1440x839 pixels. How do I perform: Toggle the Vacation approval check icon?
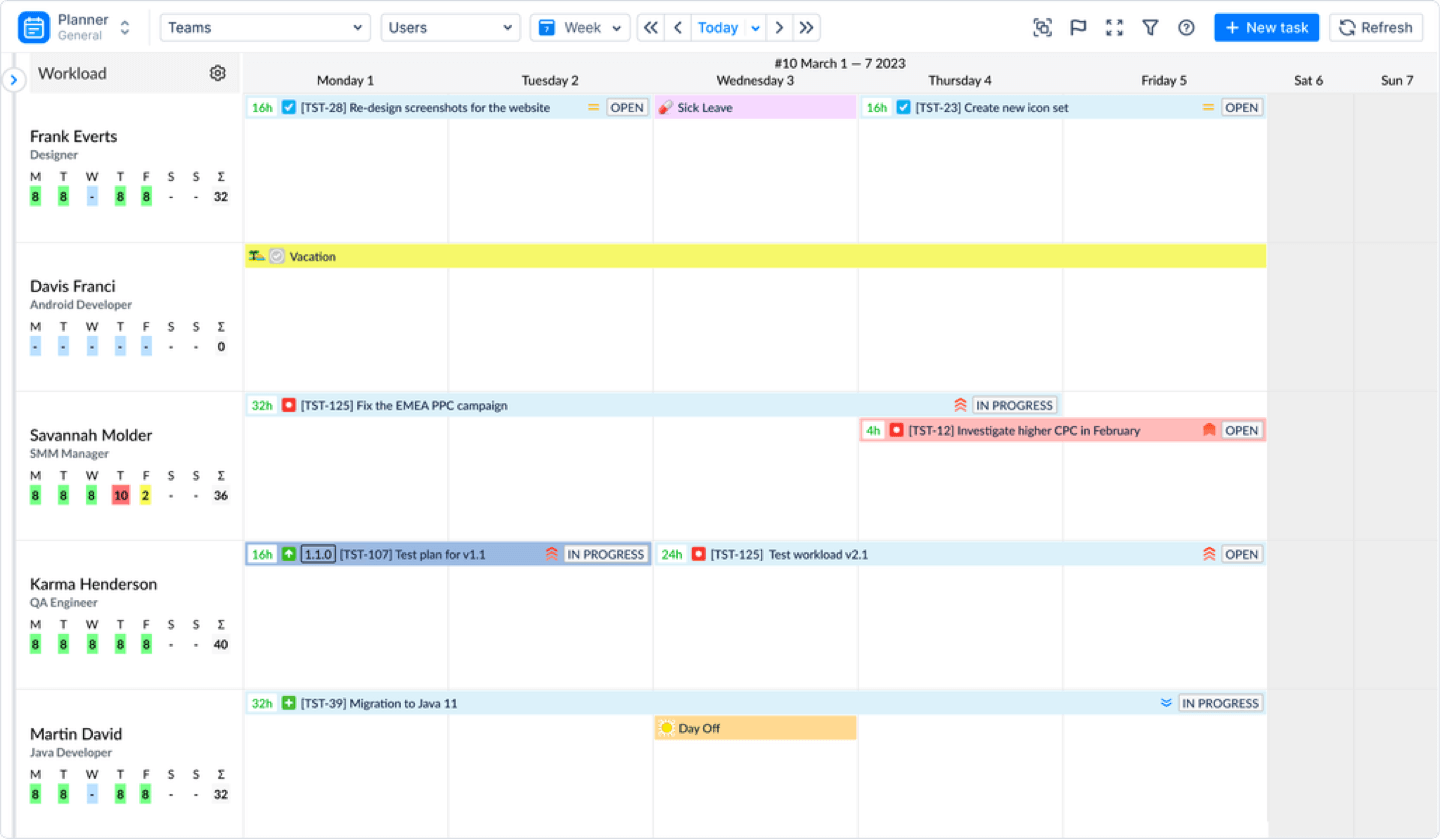(x=277, y=256)
